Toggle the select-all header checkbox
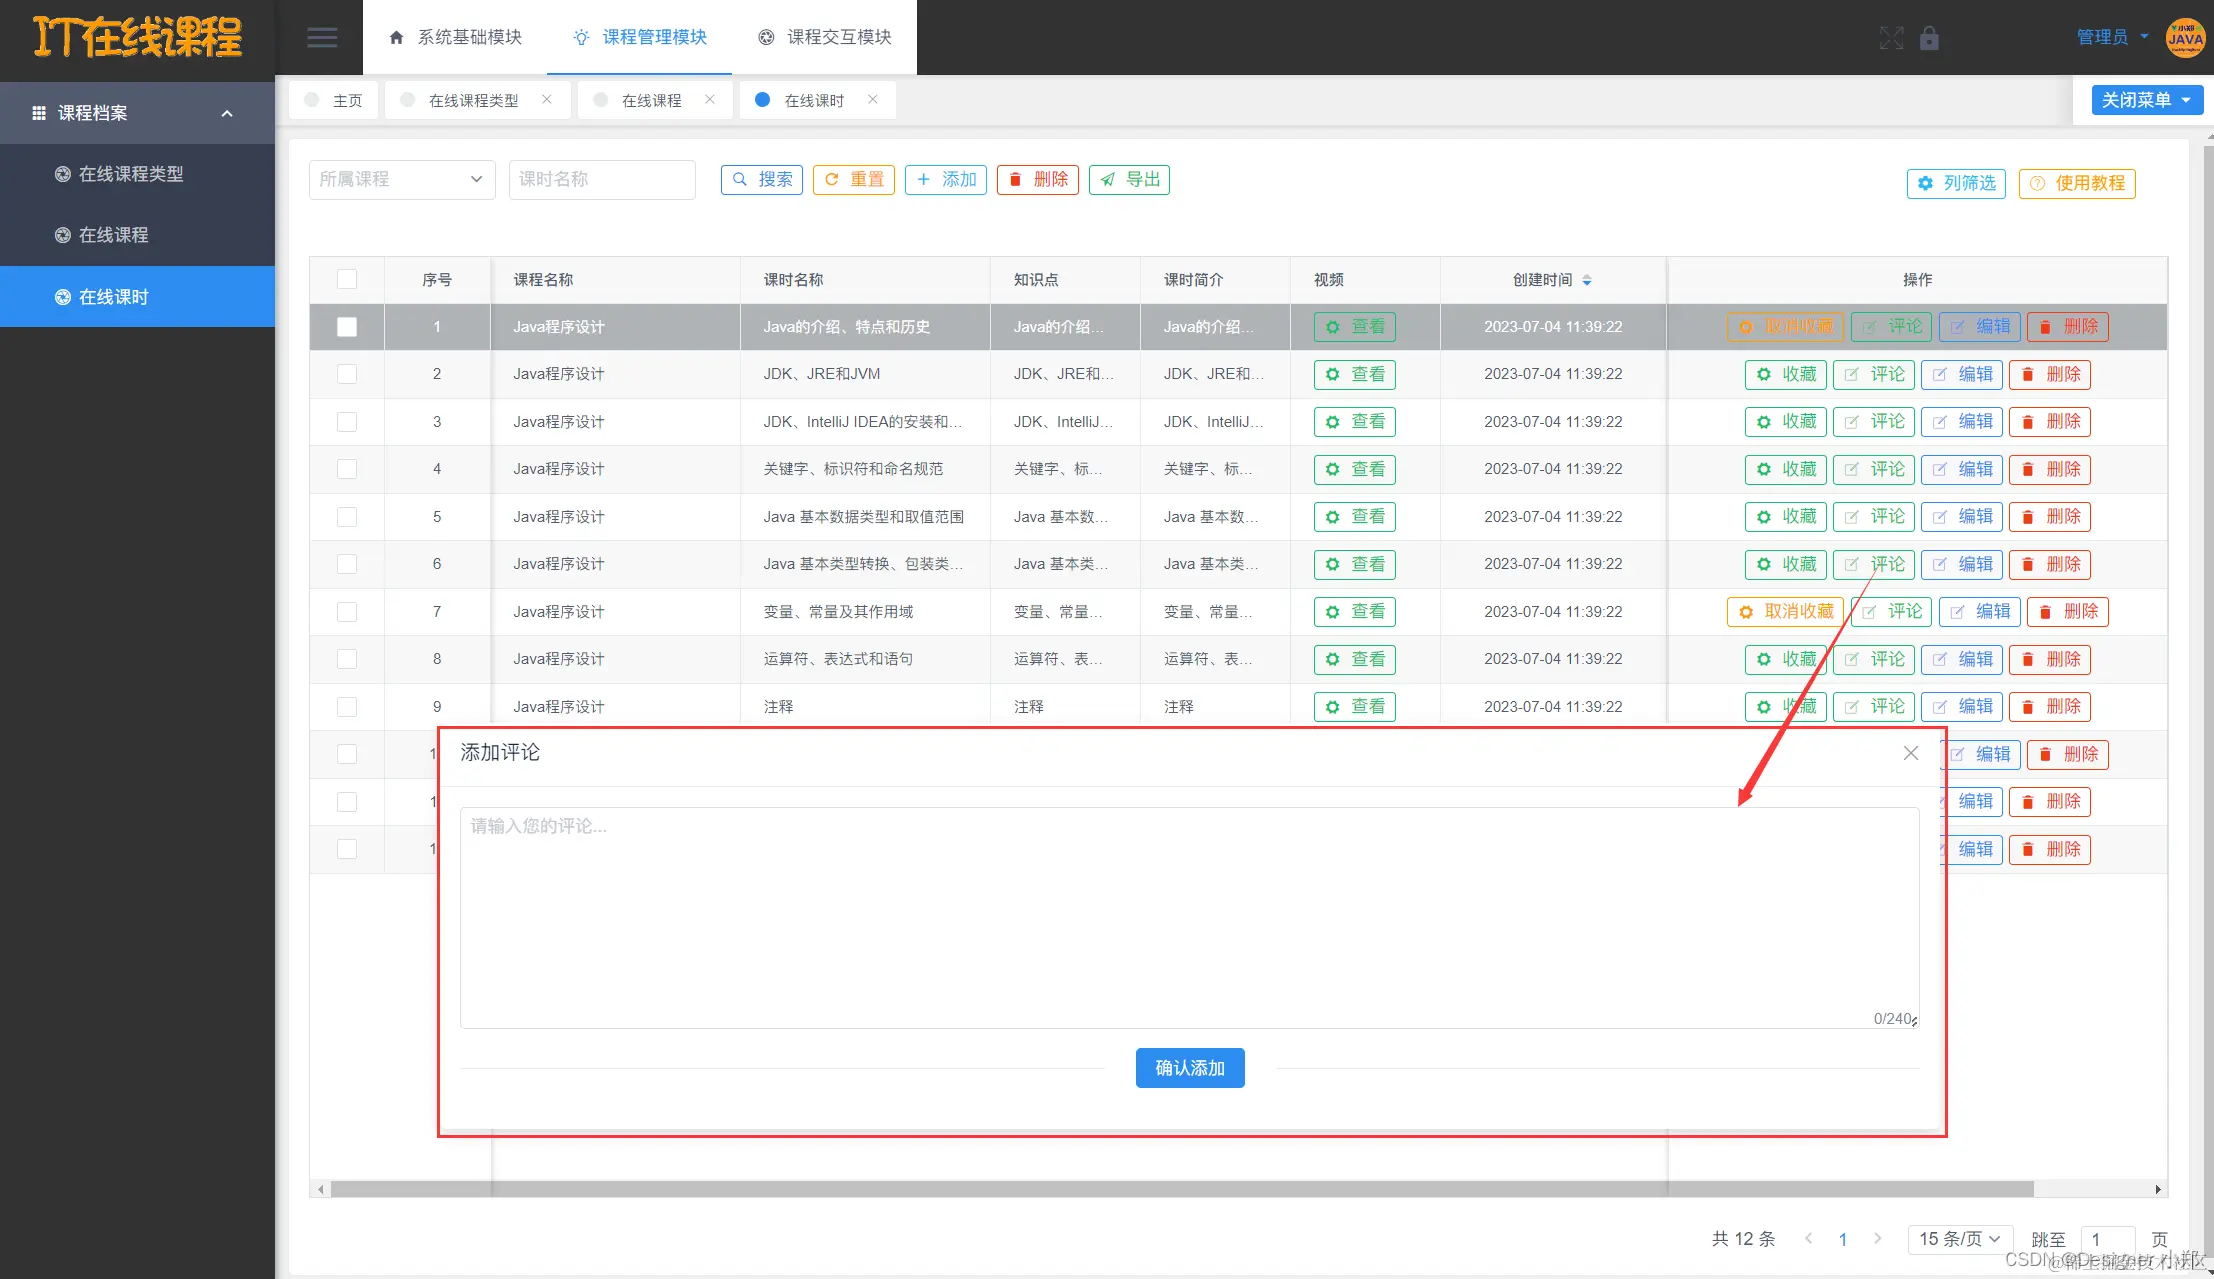 347,279
